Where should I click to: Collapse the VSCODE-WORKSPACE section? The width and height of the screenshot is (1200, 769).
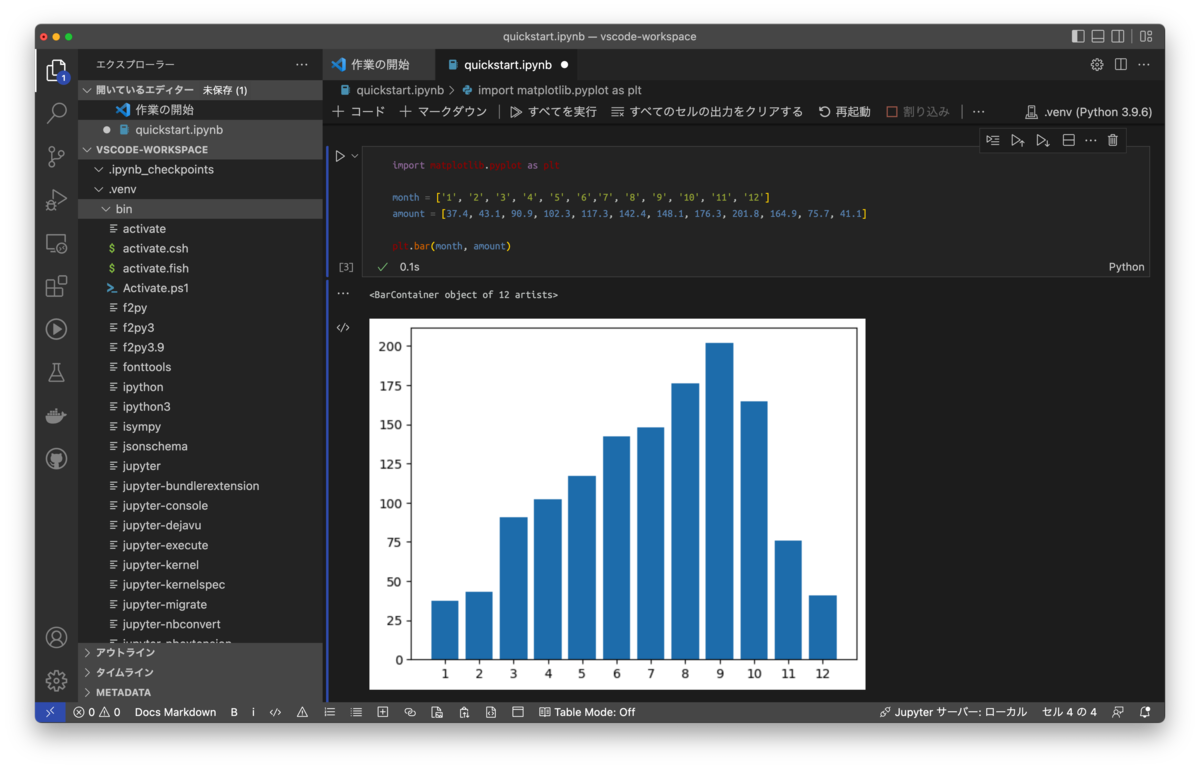(x=200, y=150)
